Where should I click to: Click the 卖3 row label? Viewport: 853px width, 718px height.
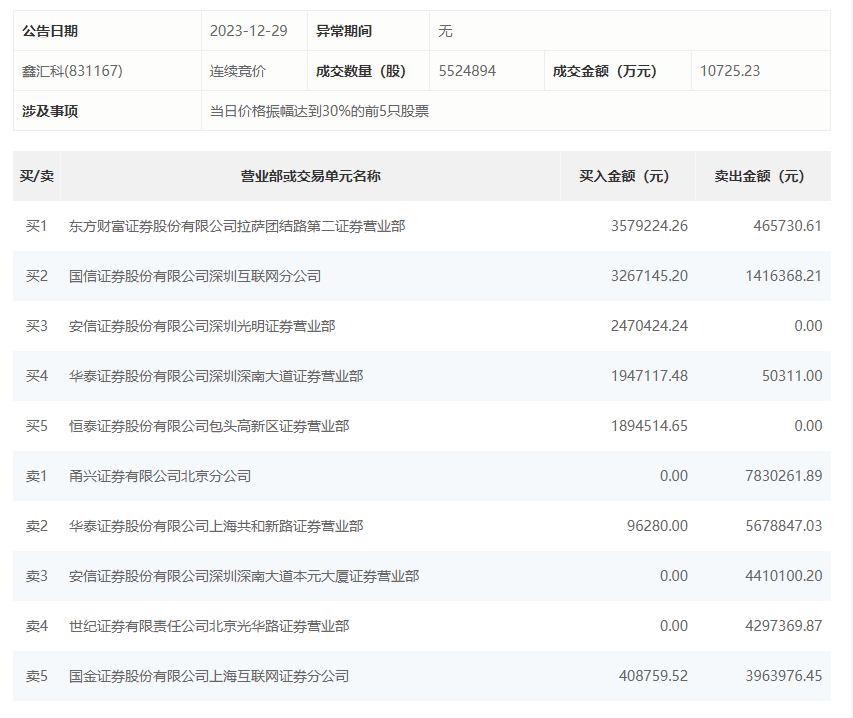coord(37,577)
